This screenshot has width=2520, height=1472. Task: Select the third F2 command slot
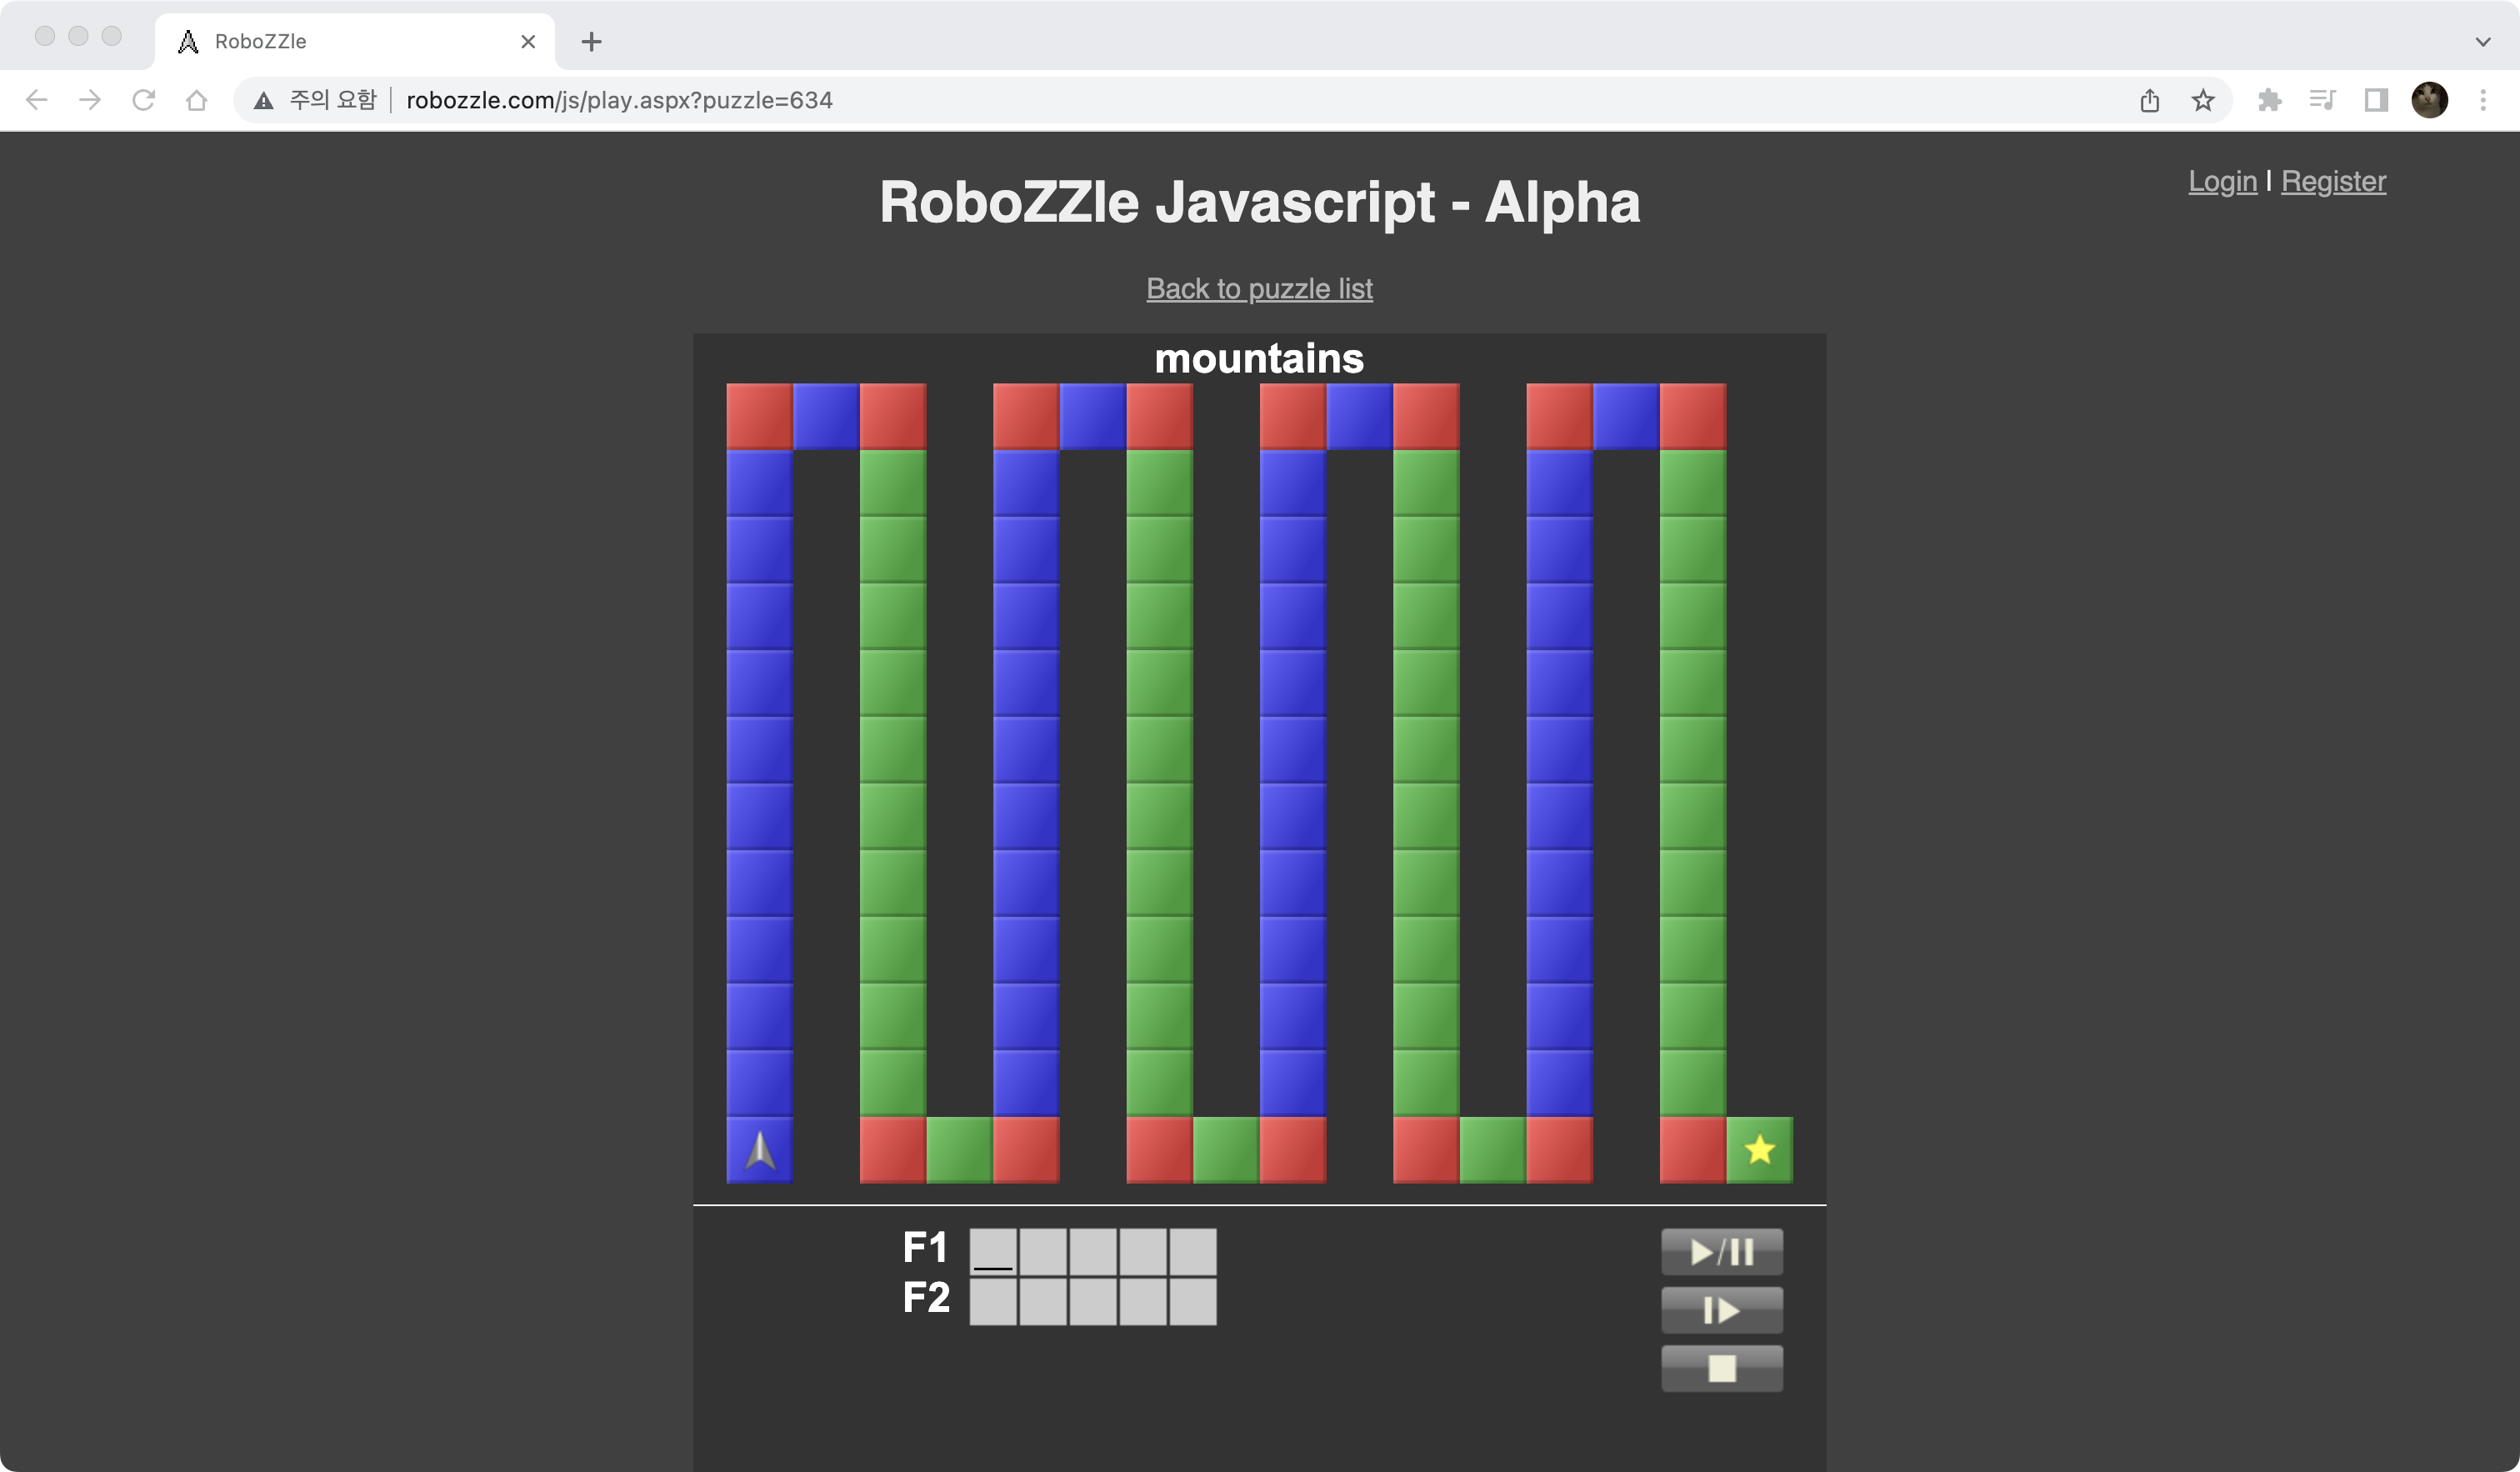1093,1302
